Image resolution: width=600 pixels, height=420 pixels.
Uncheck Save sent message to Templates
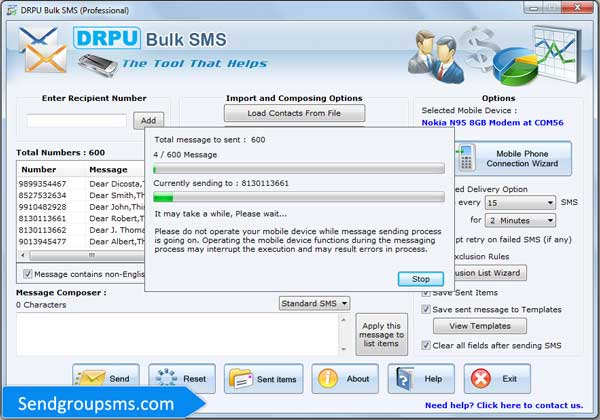click(x=426, y=309)
